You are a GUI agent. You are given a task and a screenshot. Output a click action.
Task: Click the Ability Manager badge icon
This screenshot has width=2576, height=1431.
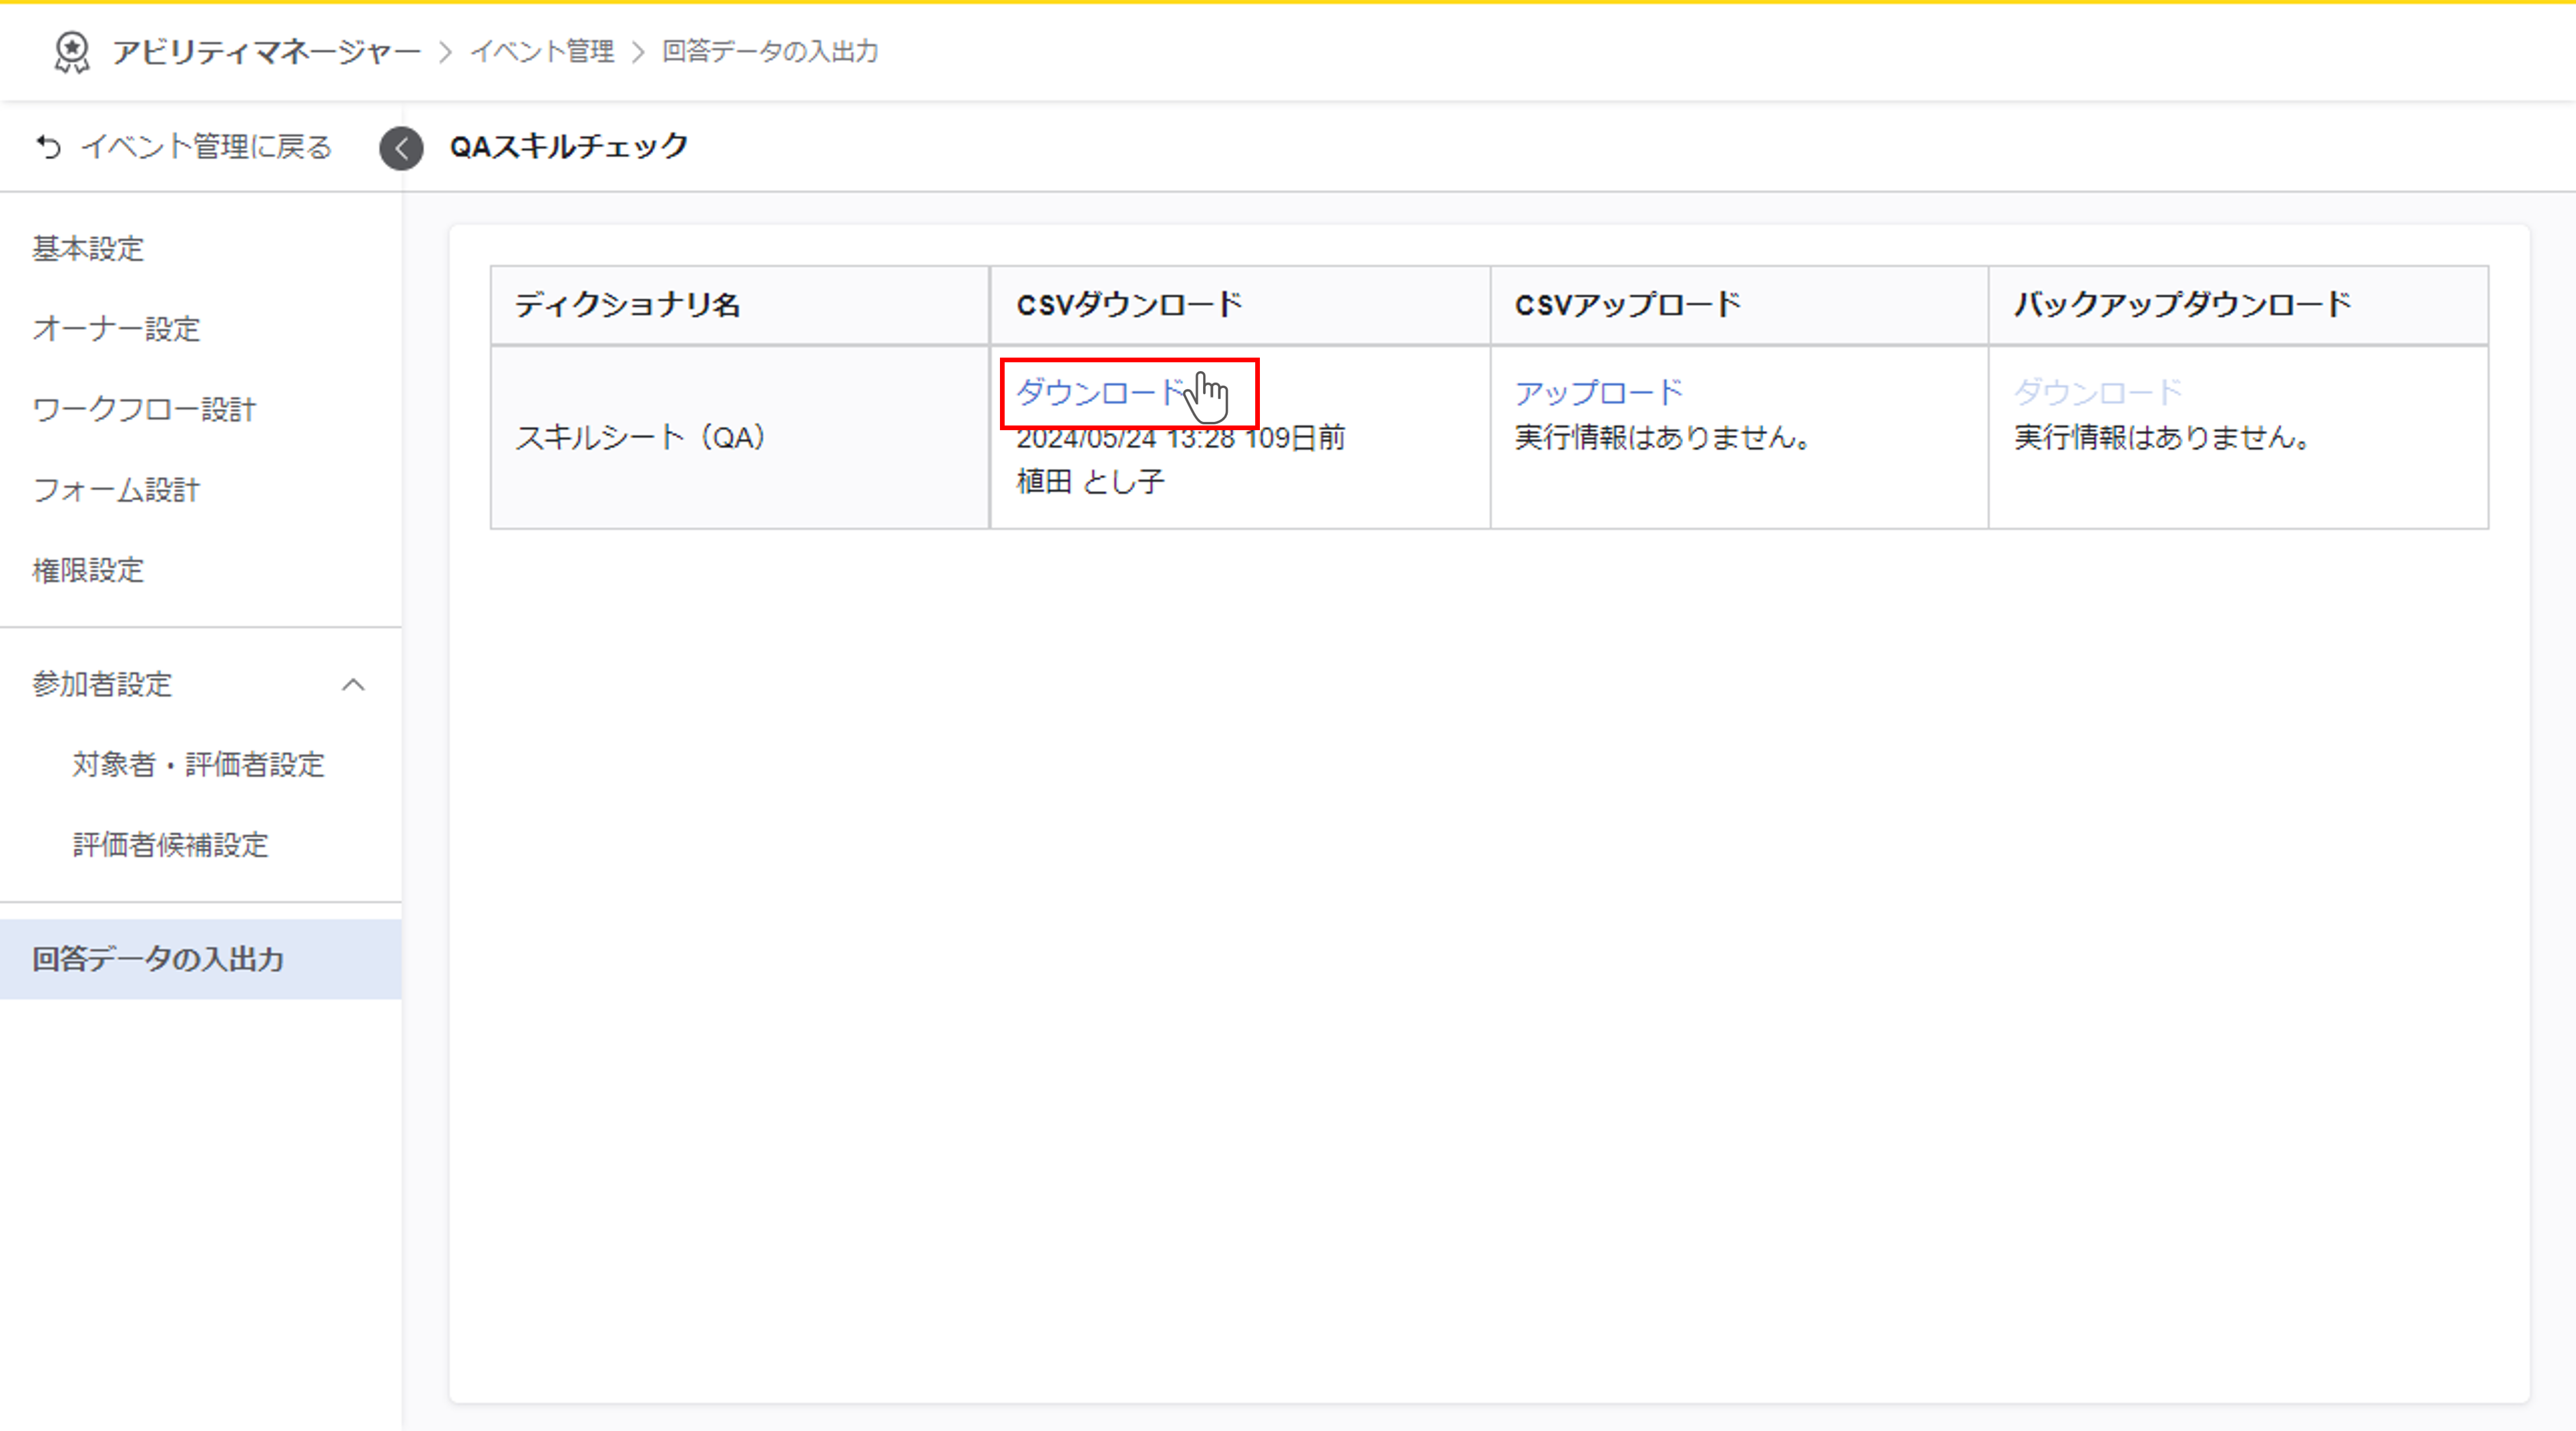[72, 51]
